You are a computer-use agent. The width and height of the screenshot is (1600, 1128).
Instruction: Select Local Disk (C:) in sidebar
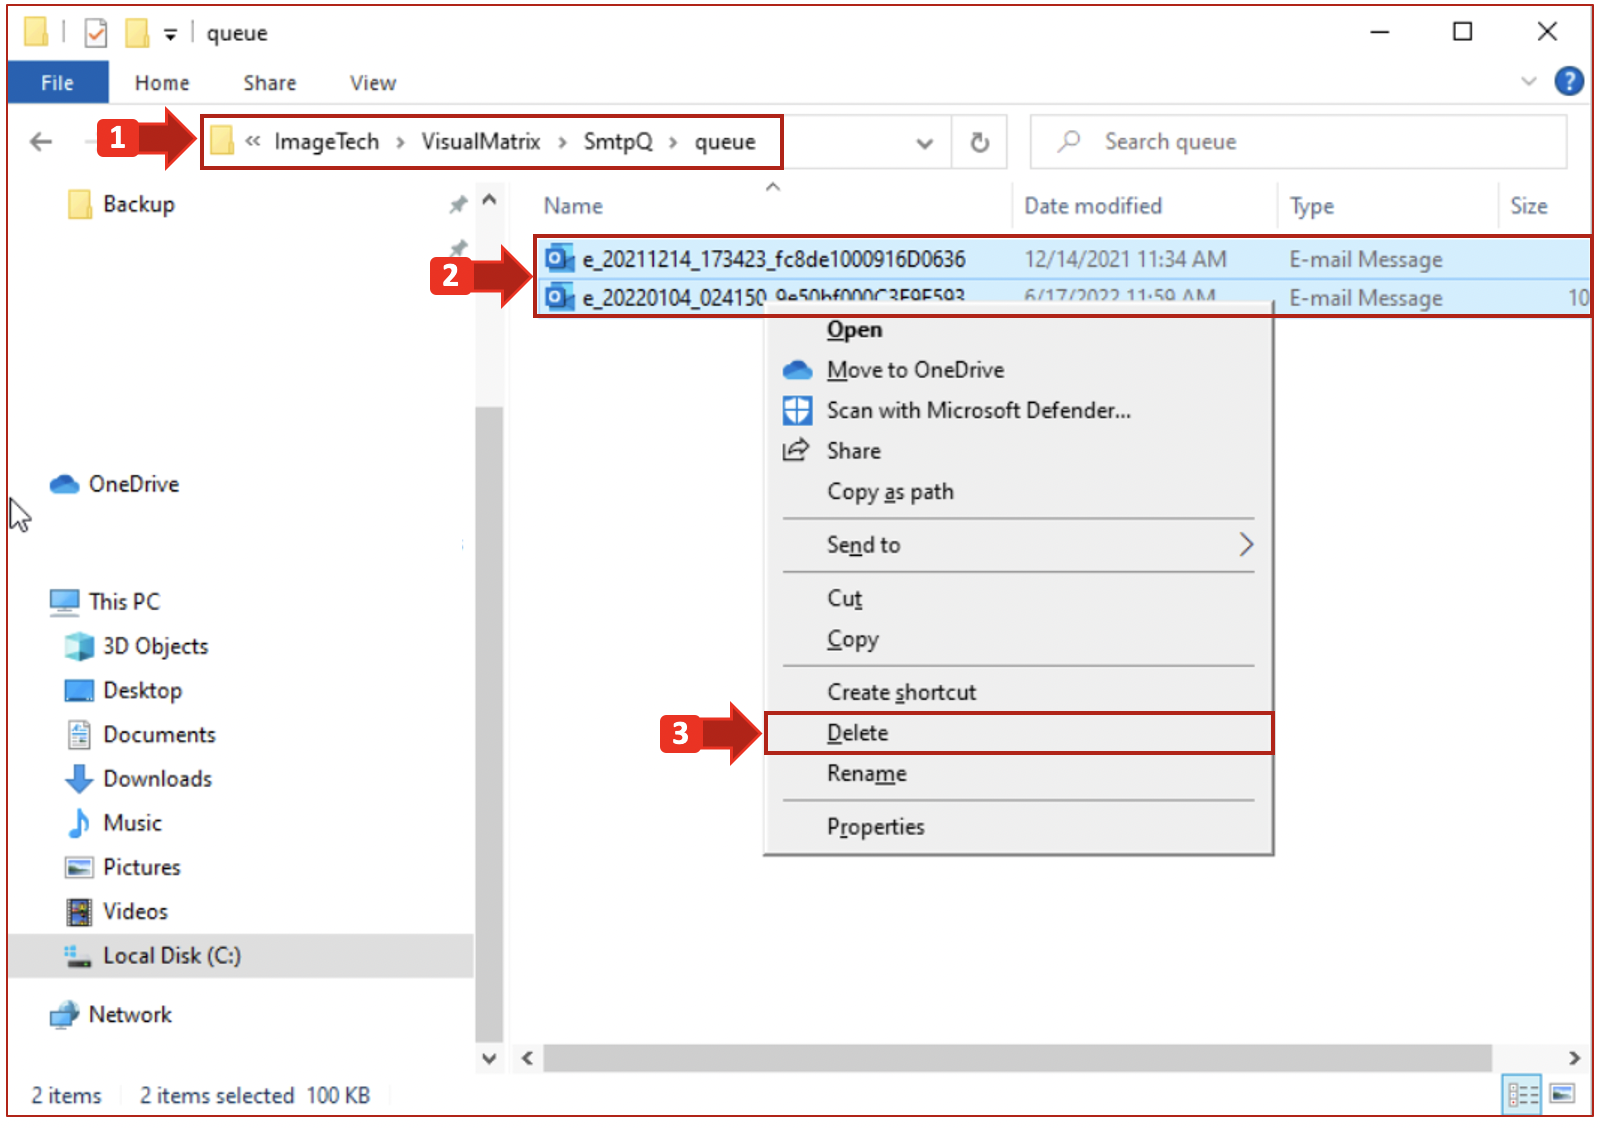pyautogui.click(x=171, y=956)
